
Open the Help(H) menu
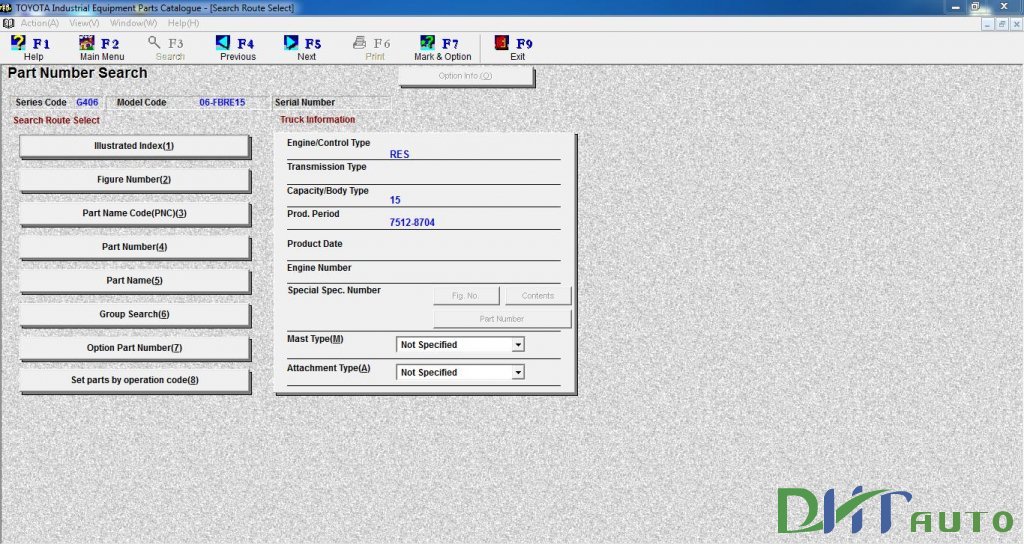pos(184,24)
